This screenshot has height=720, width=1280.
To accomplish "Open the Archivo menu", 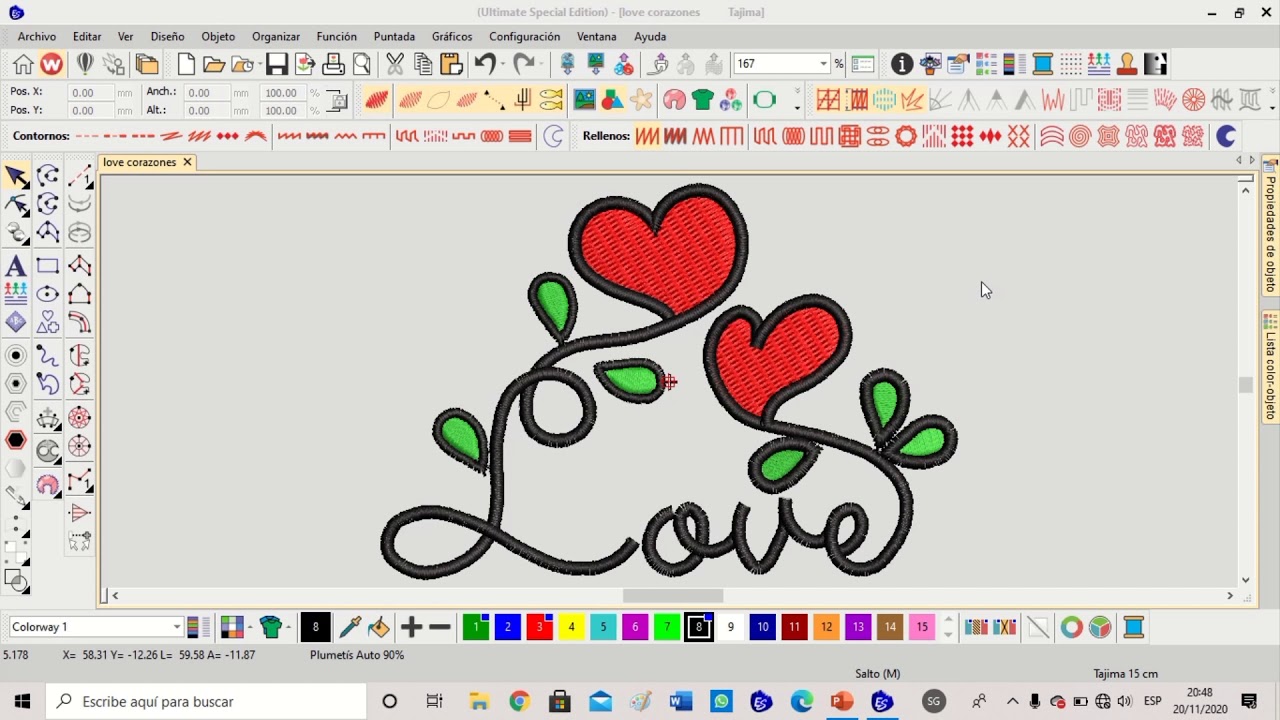I will pyautogui.click(x=37, y=36).
